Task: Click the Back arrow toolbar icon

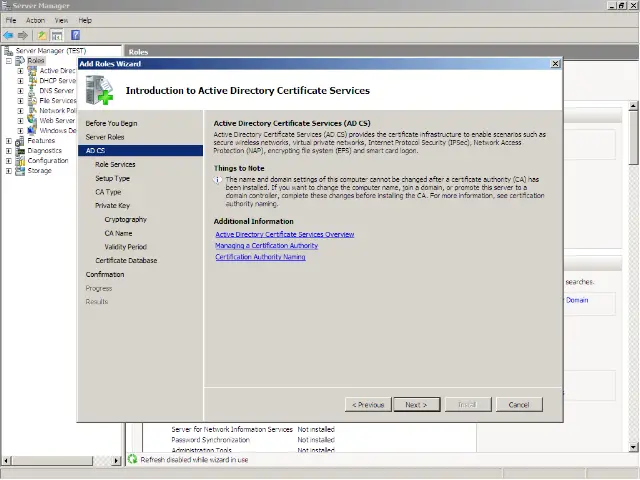Action: 8,36
